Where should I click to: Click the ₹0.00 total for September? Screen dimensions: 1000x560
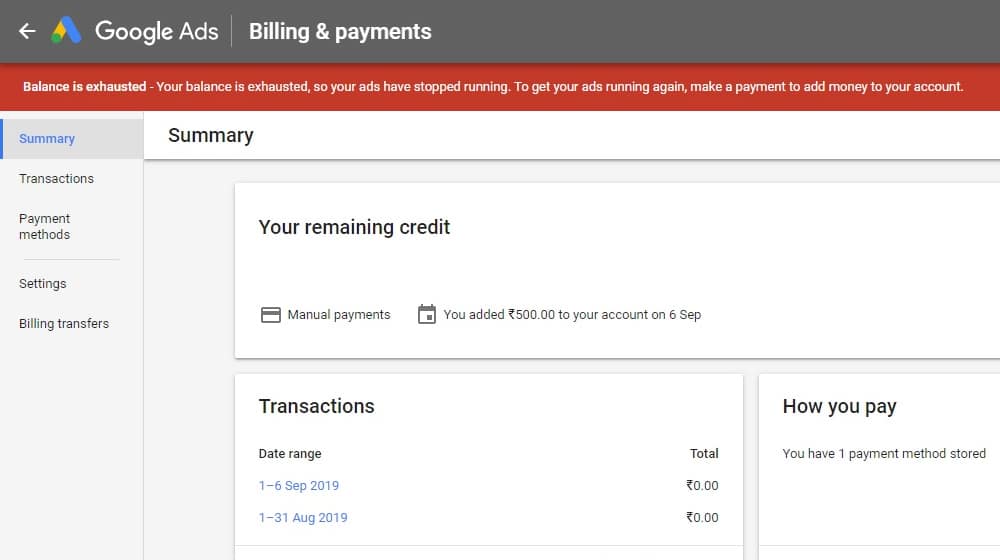tap(702, 485)
